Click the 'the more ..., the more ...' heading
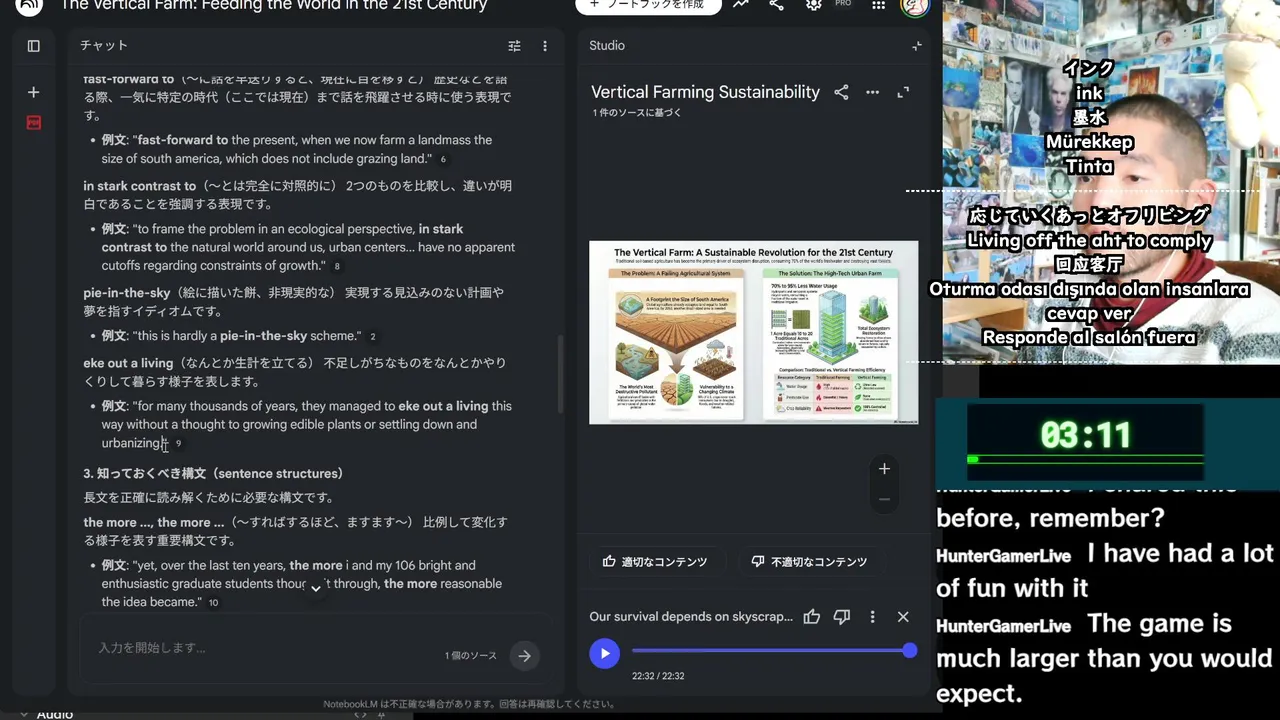 154,522
